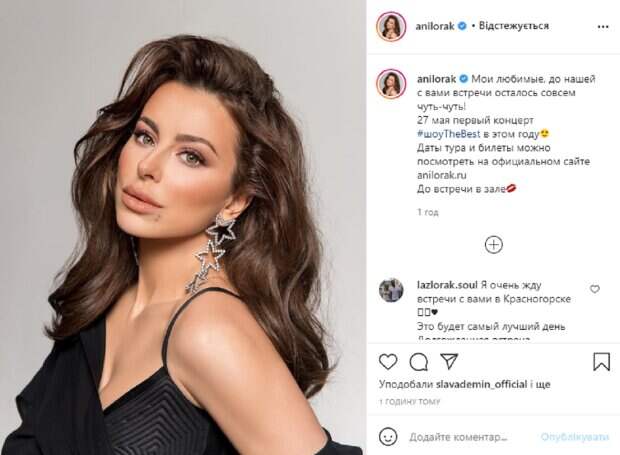The height and width of the screenshot is (455, 620).
Task: Click the lazlorak.soul commenter avatar
Action: (x=391, y=290)
